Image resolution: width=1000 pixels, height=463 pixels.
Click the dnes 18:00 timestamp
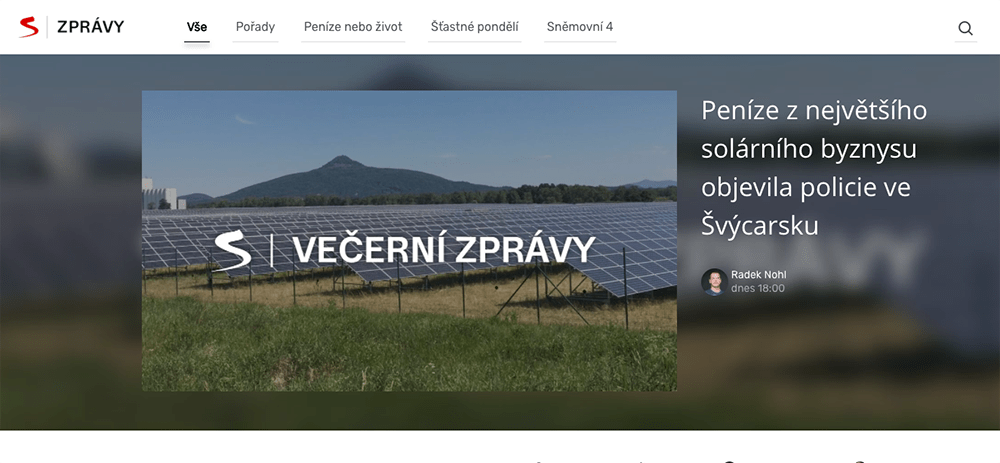point(758,289)
